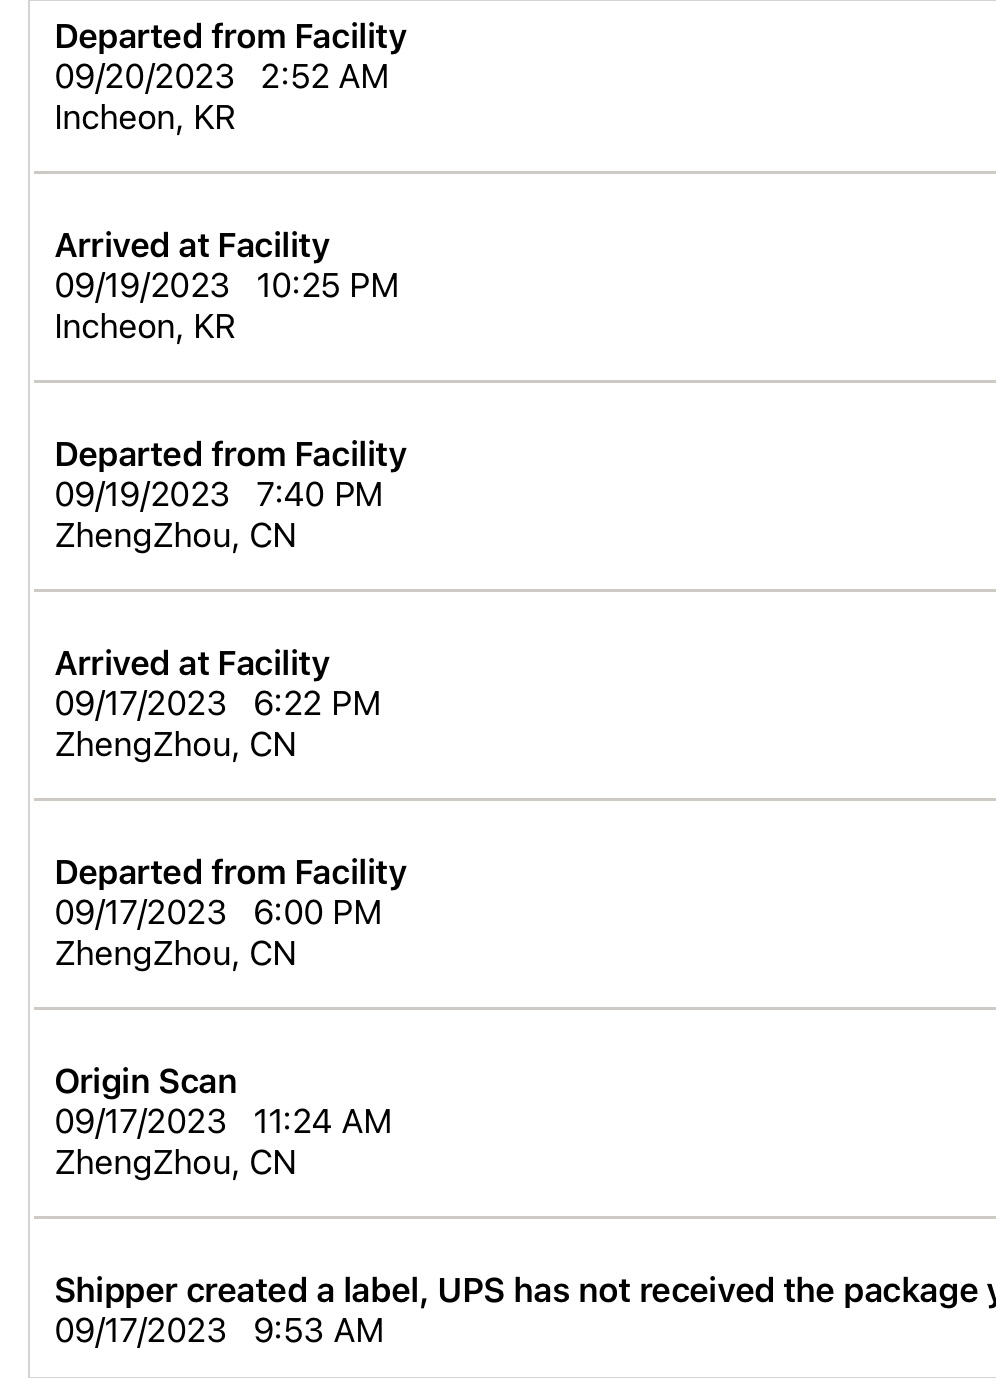Tap Incheon, KR under the 10:25 PM entry
This screenshot has width=996, height=1378.
145,327
